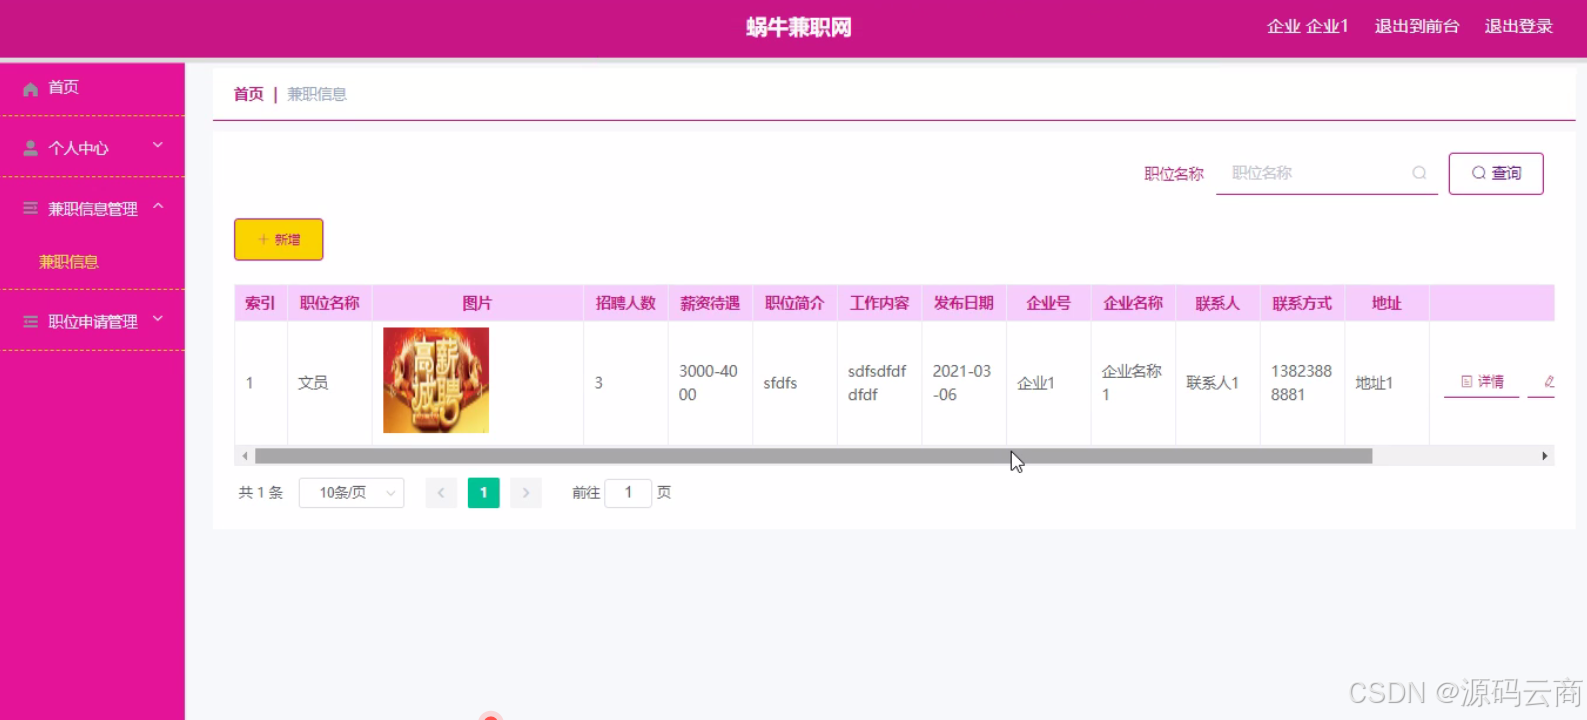Click the magnifier icon inside the search field
Screen dimensions: 1587x720
1419,173
